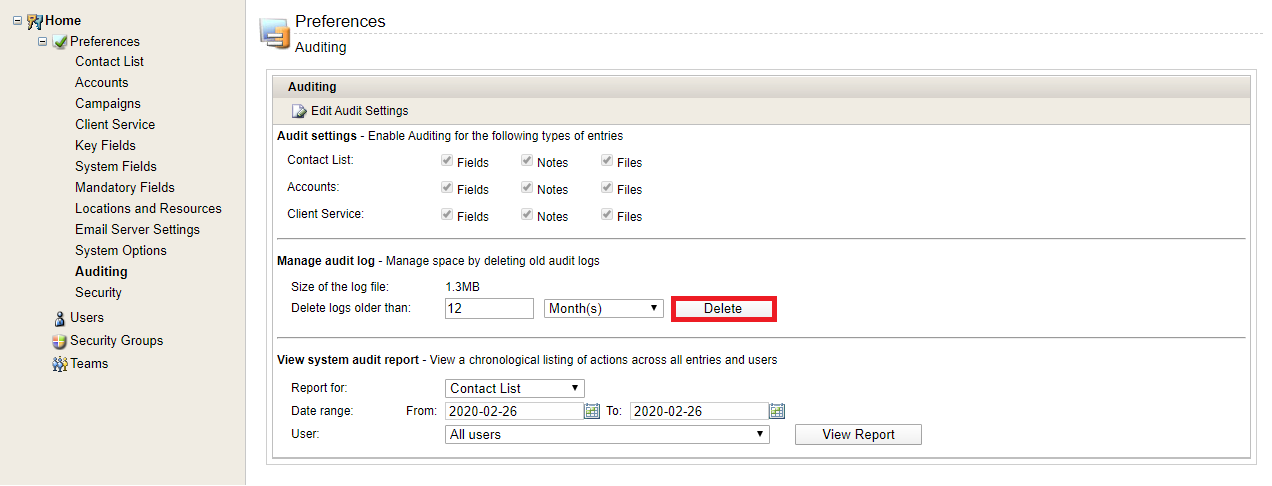Toggle the Accounts Notes checkbox
Screen dimensions: 1272x486
[526, 188]
